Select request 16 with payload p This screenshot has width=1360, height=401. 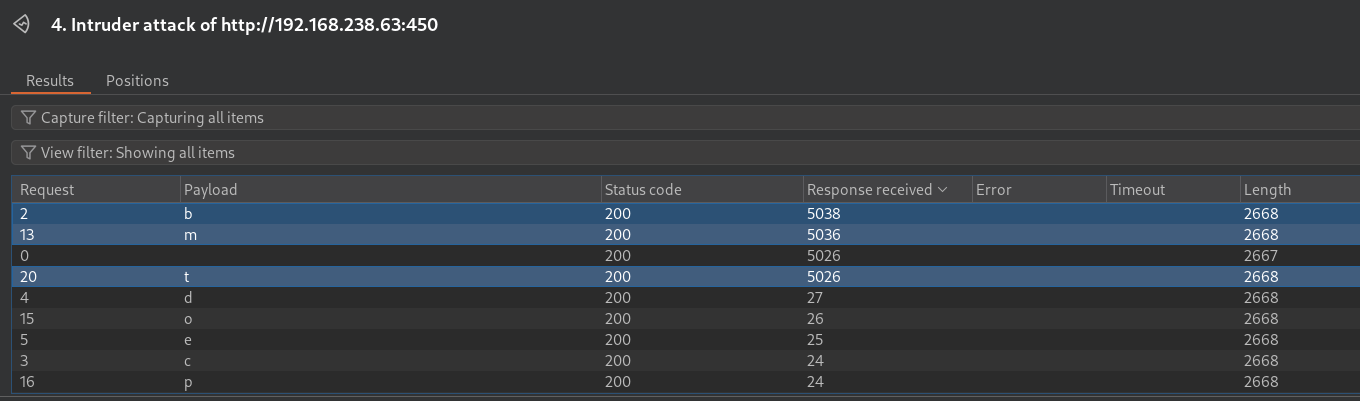coord(685,382)
